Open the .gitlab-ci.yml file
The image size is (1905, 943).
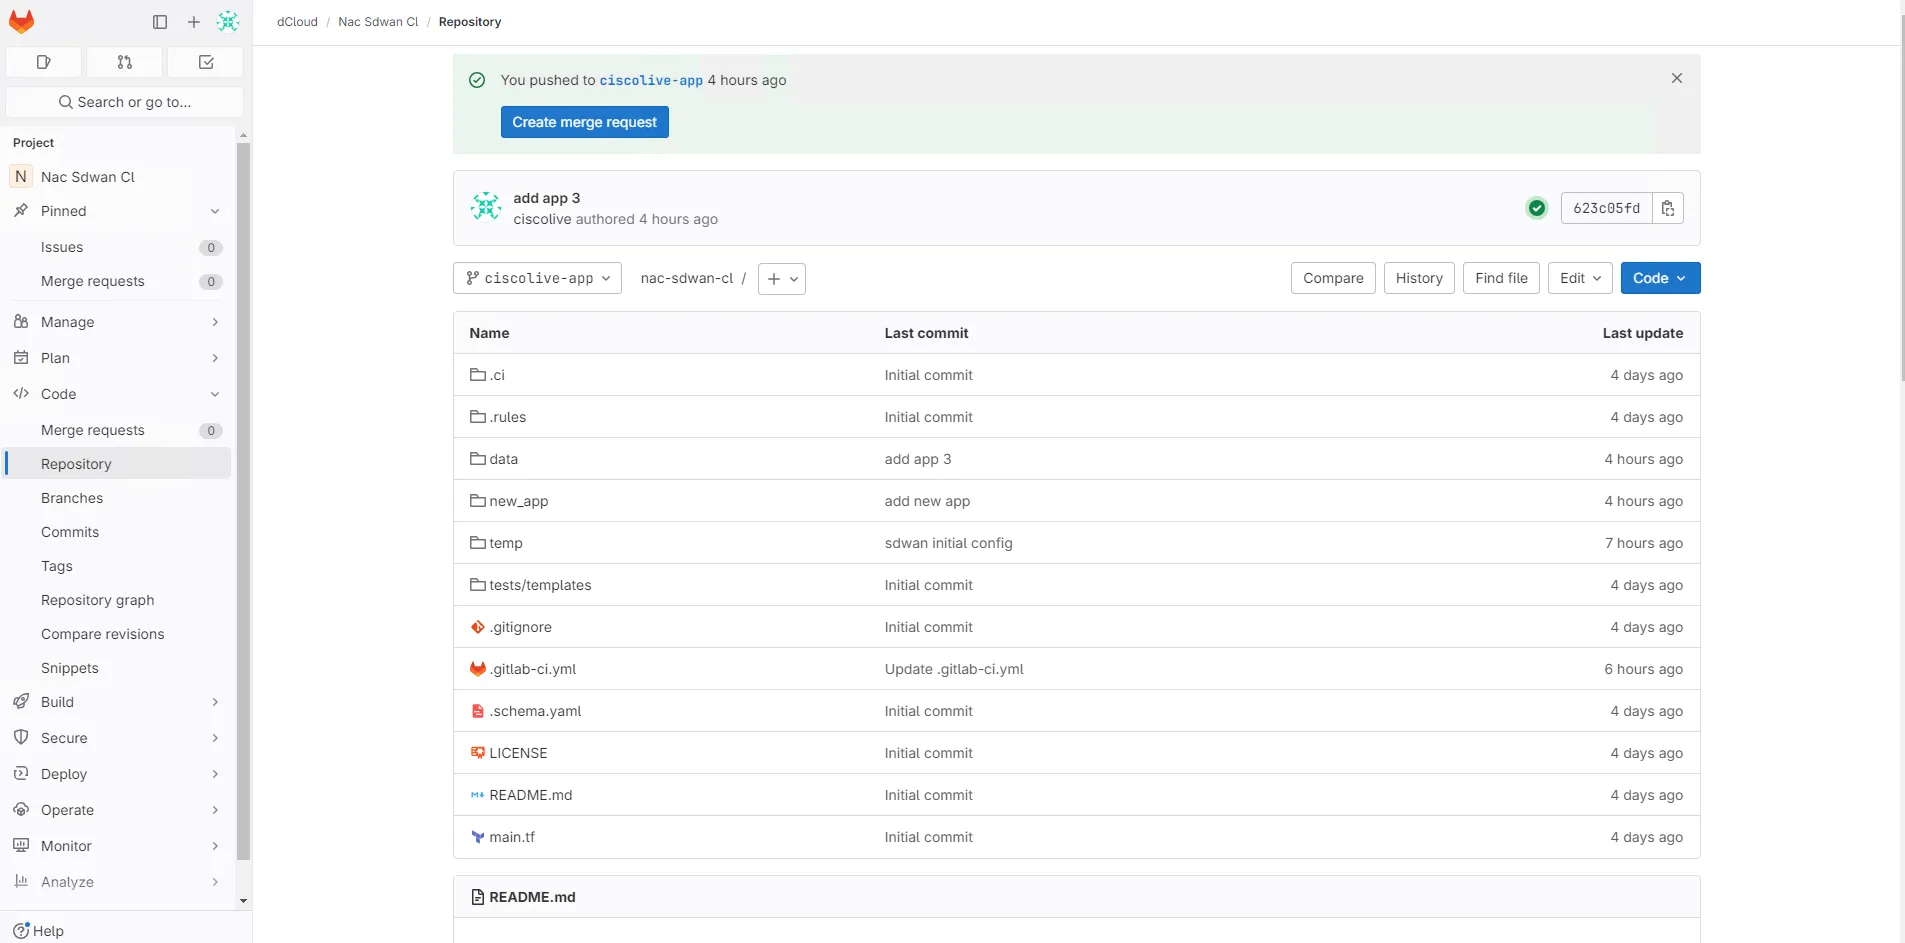coord(533,669)
